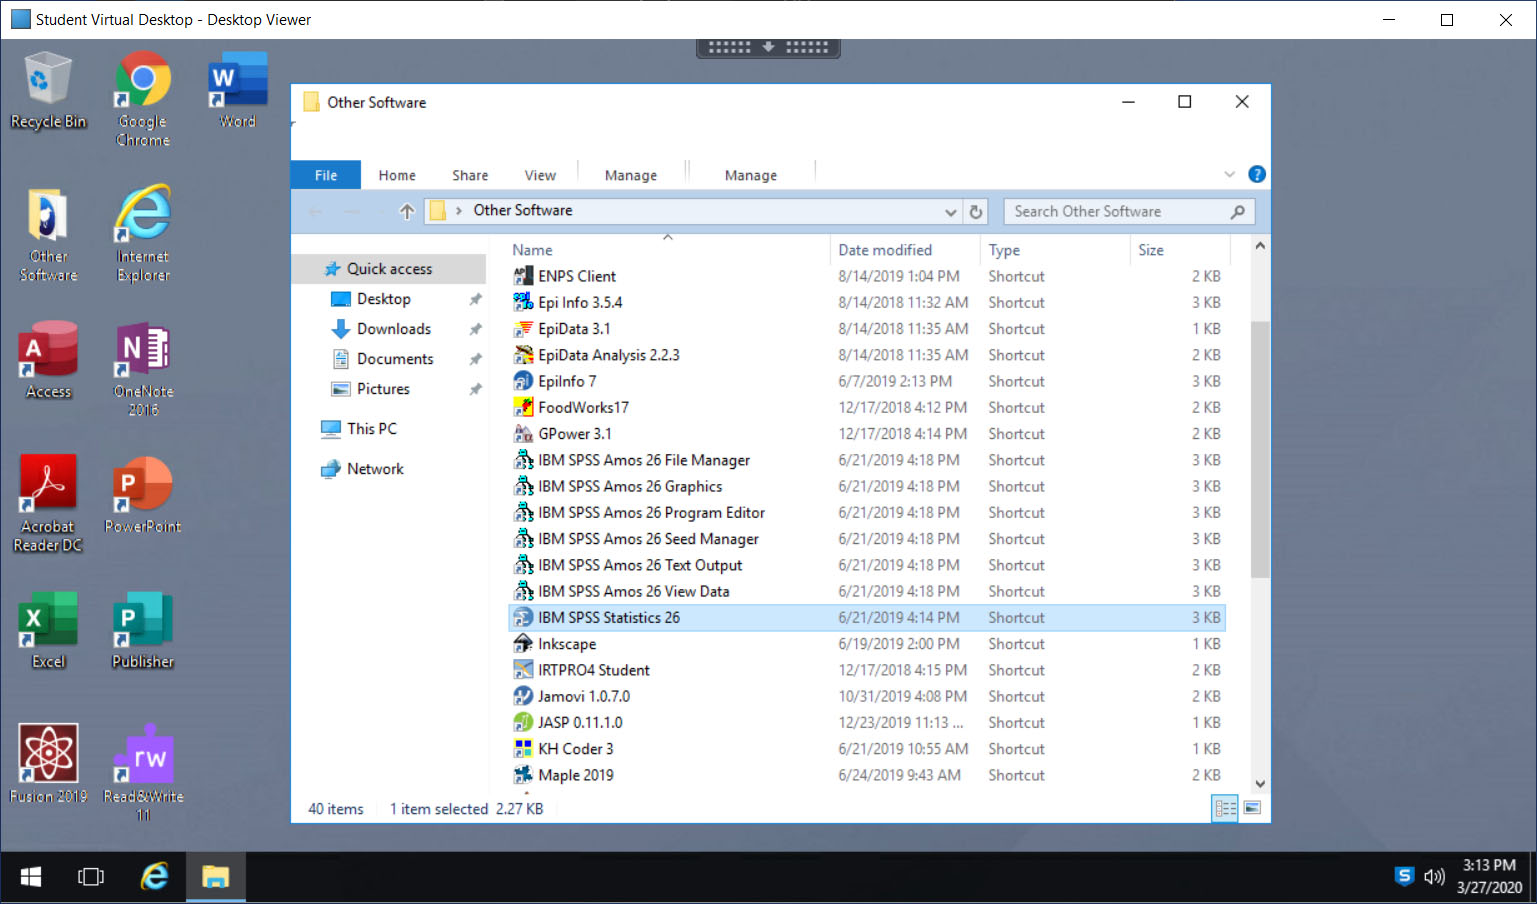Select the EpiData 3.1 shortcut icon
1537x904 pixels.
point(523,328)
